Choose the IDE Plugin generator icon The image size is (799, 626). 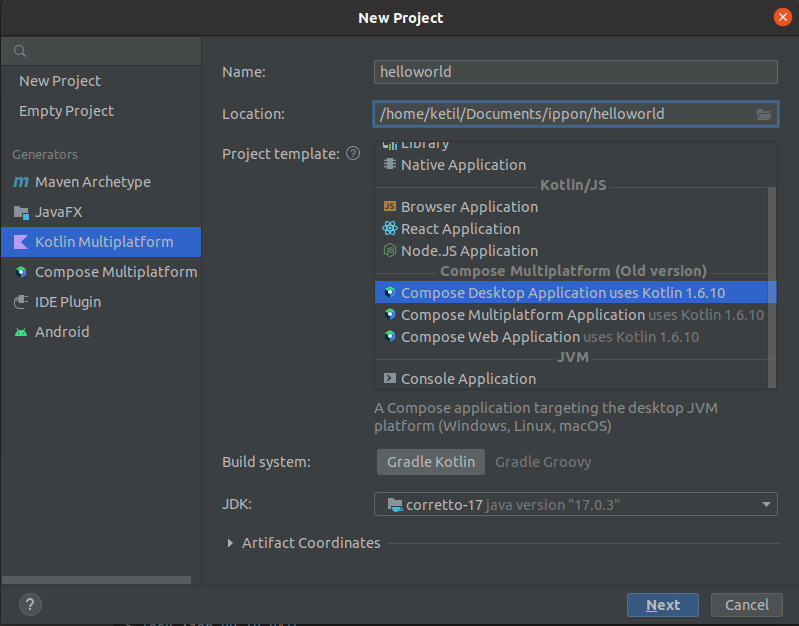click(x=21, y=302)
